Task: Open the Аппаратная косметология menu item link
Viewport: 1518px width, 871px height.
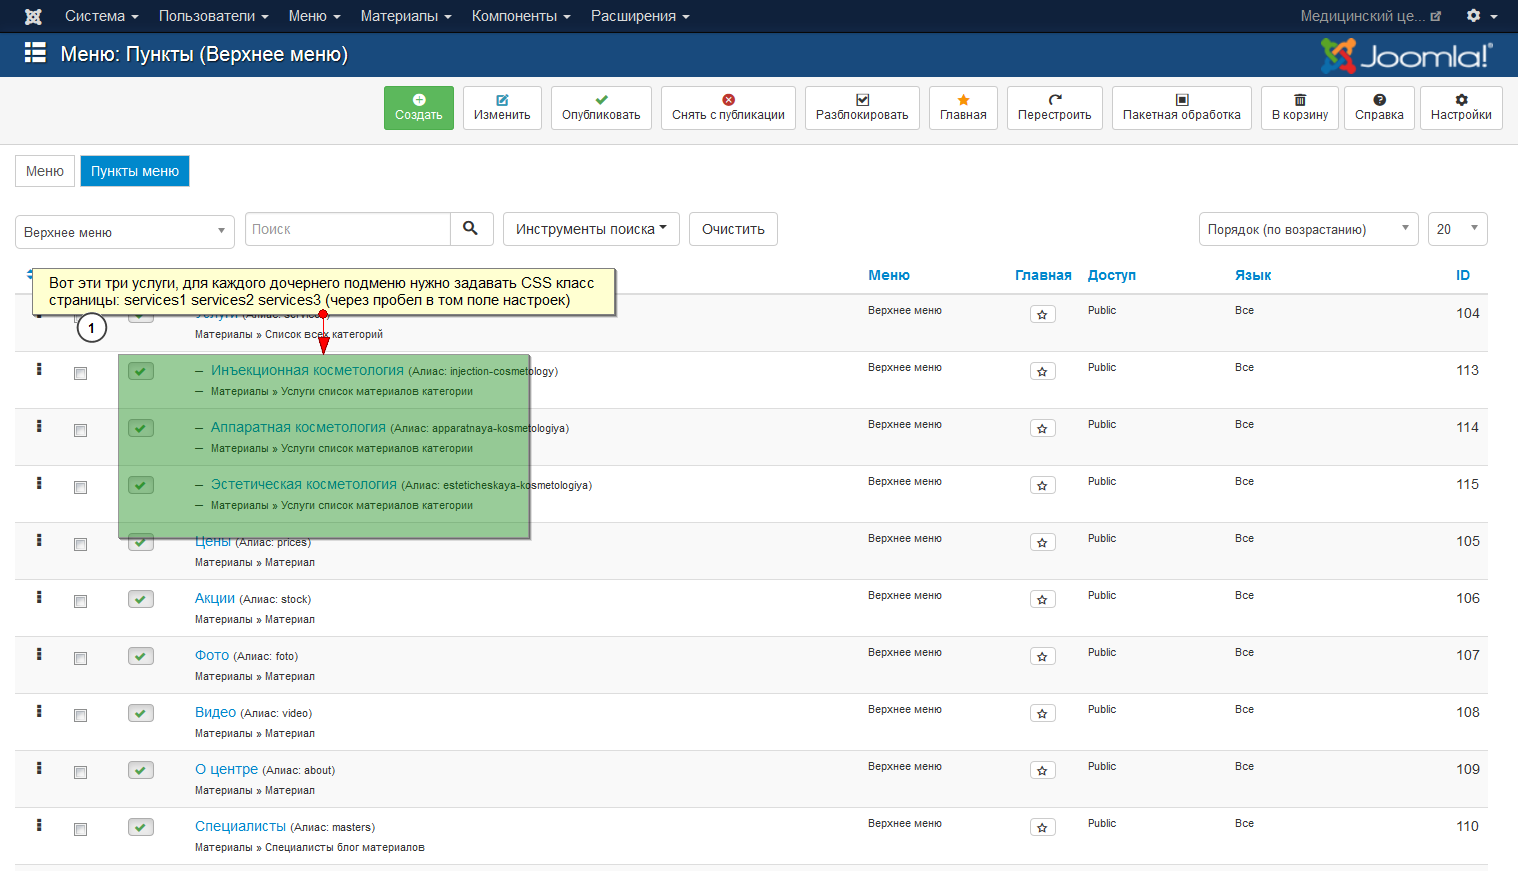Action: point(298,427)
